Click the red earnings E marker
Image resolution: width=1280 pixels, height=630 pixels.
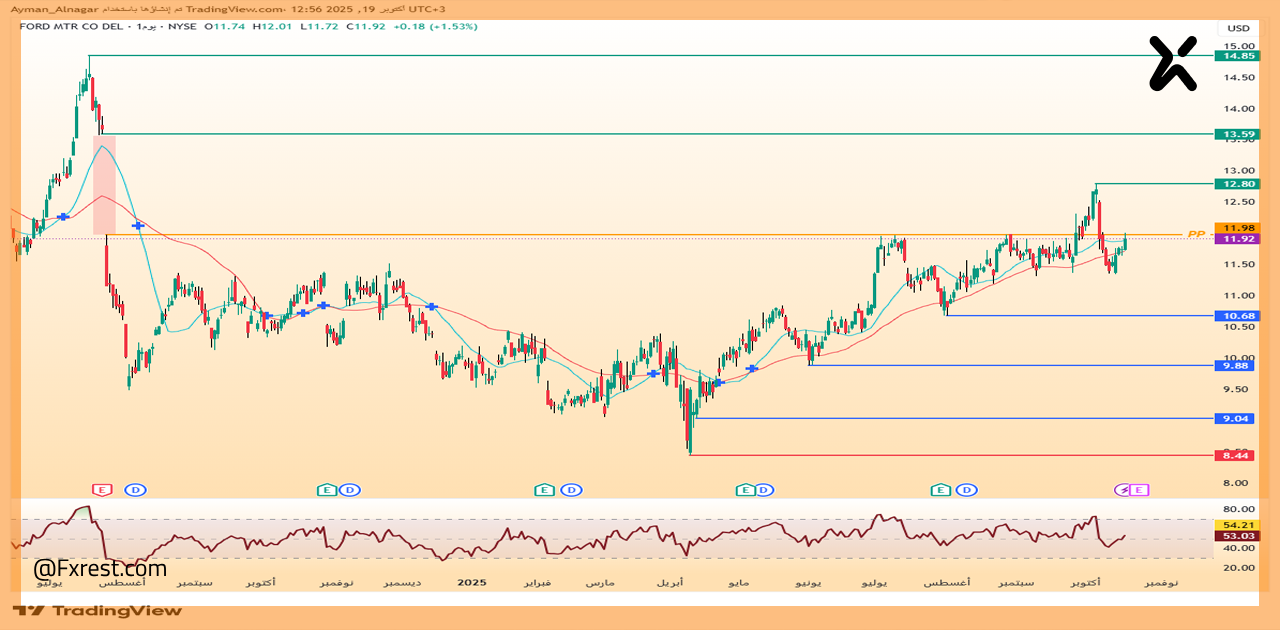(x=101, y=489)
